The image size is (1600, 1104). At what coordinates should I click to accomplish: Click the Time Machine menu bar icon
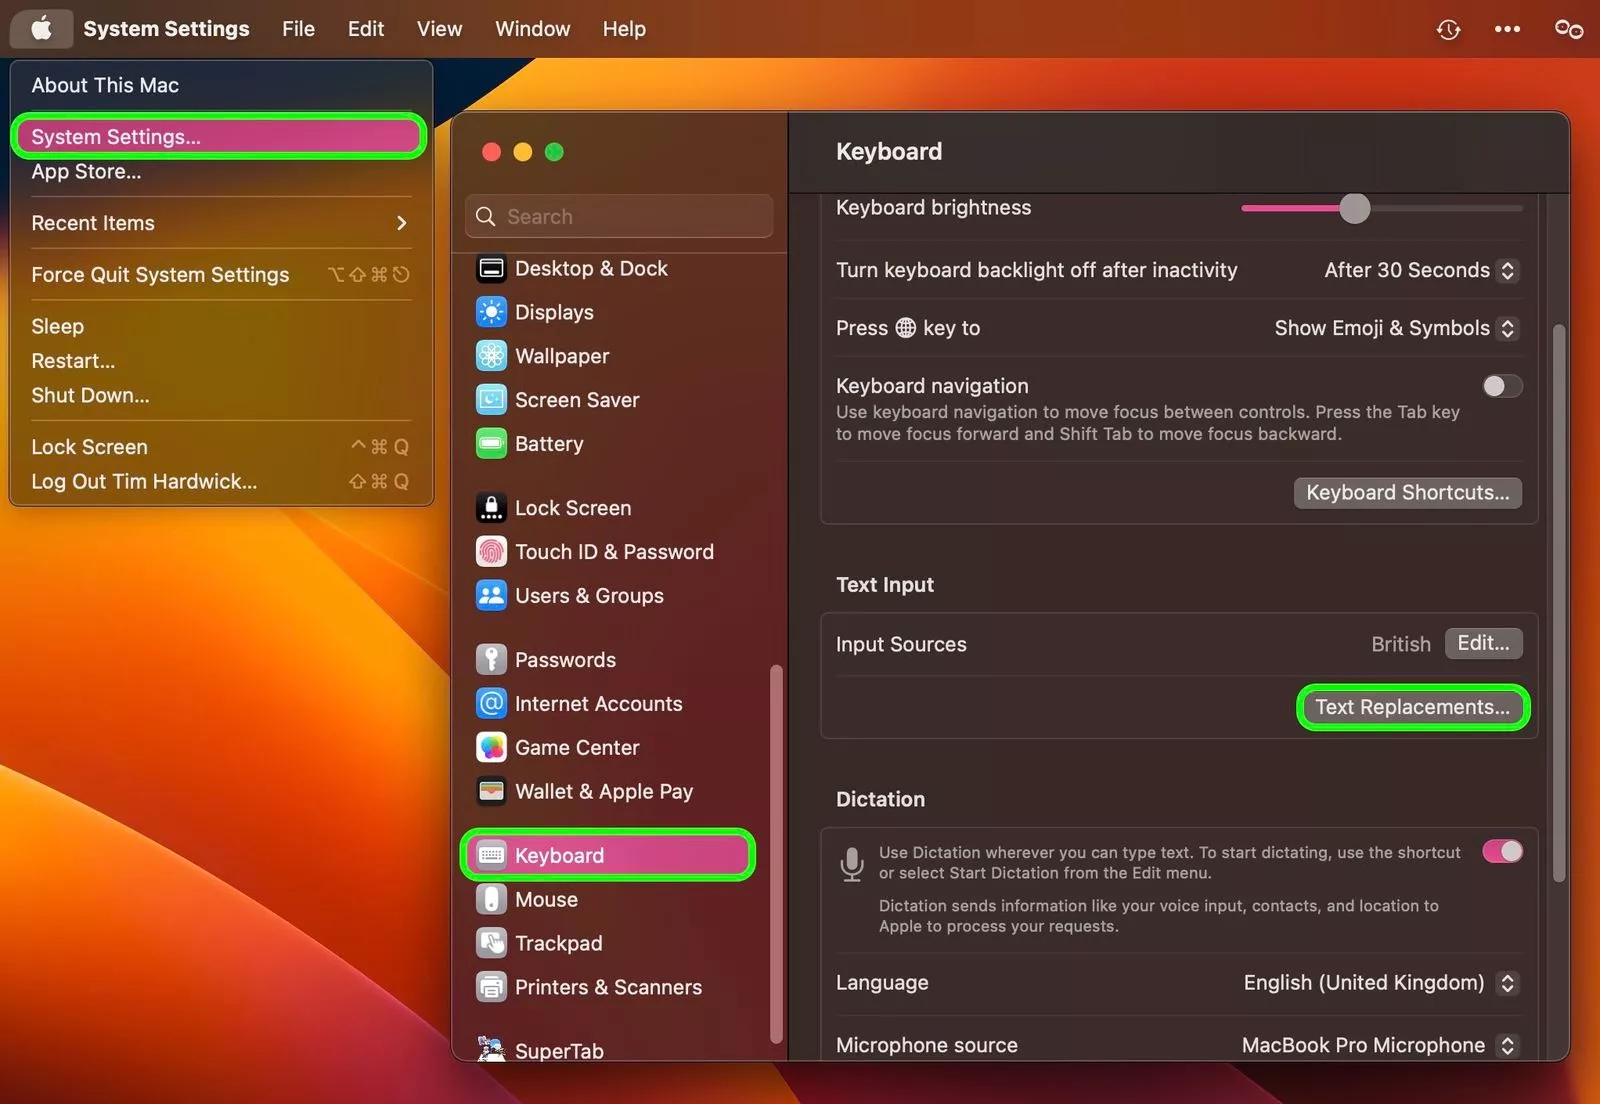[1448, 30]
